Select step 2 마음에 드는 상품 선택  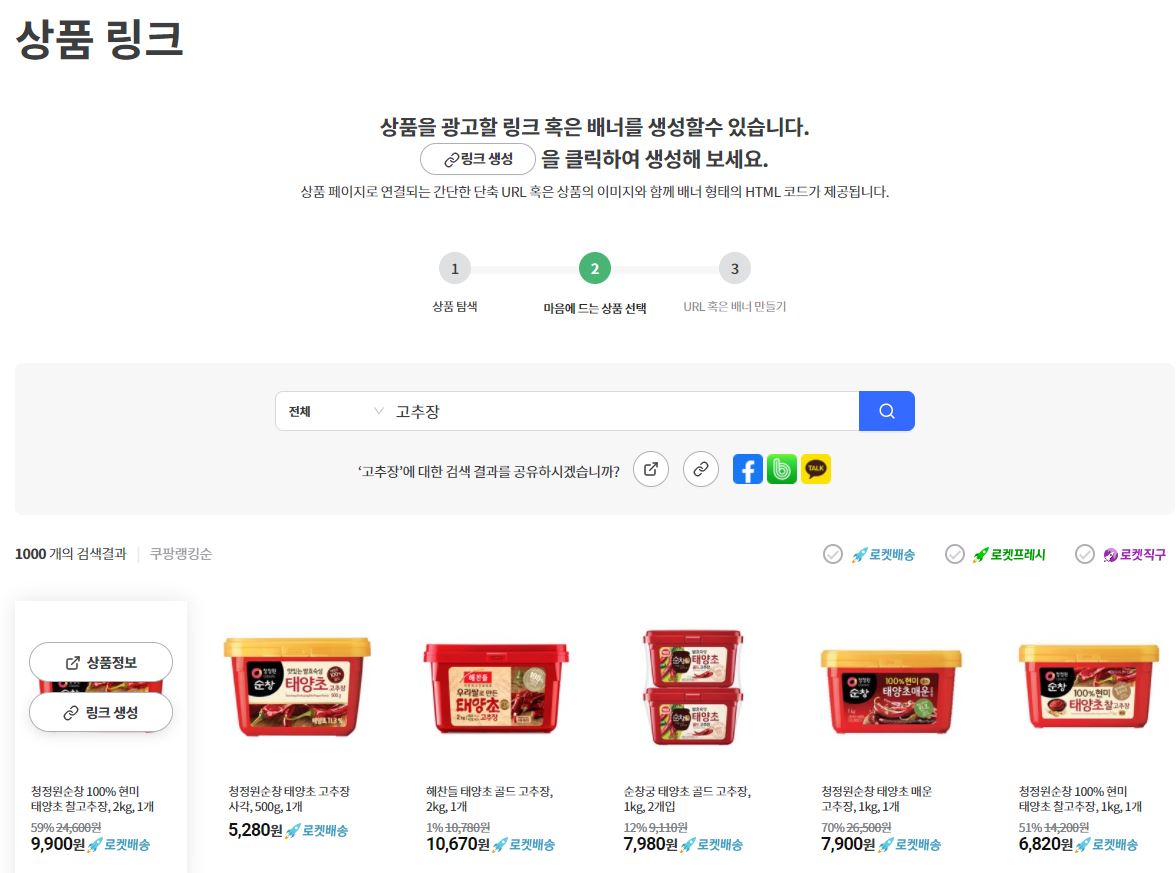point(595,268)
